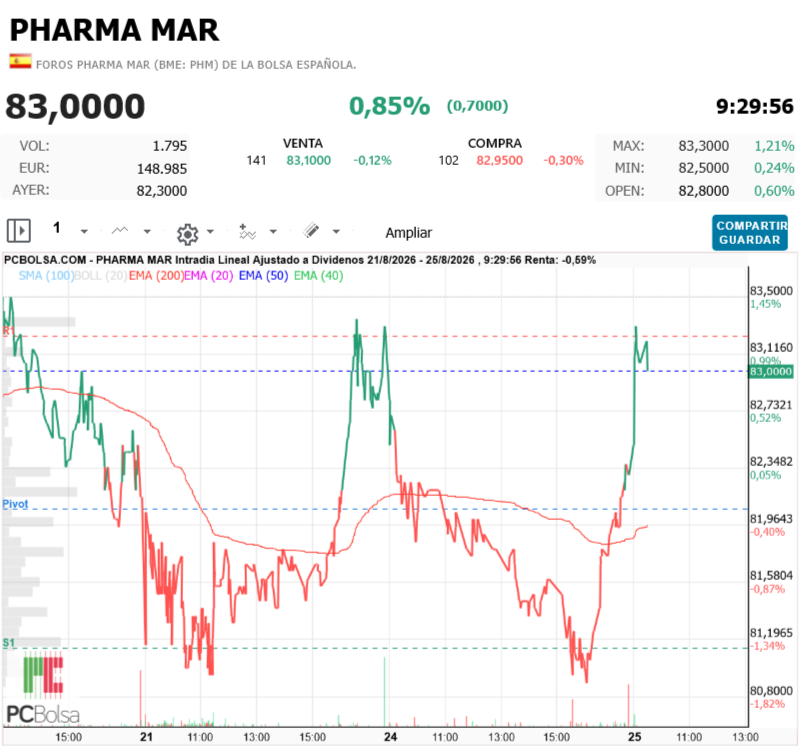This screenshot has width=800, height=746.
Task: Expand the indicators dropdown arrow
Action: click(273, 232)
